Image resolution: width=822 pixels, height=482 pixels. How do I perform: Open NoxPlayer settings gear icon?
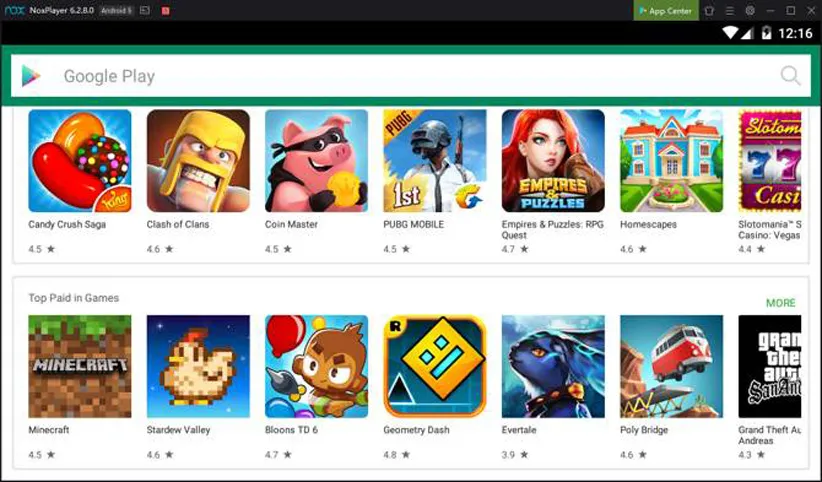(750, 10)
